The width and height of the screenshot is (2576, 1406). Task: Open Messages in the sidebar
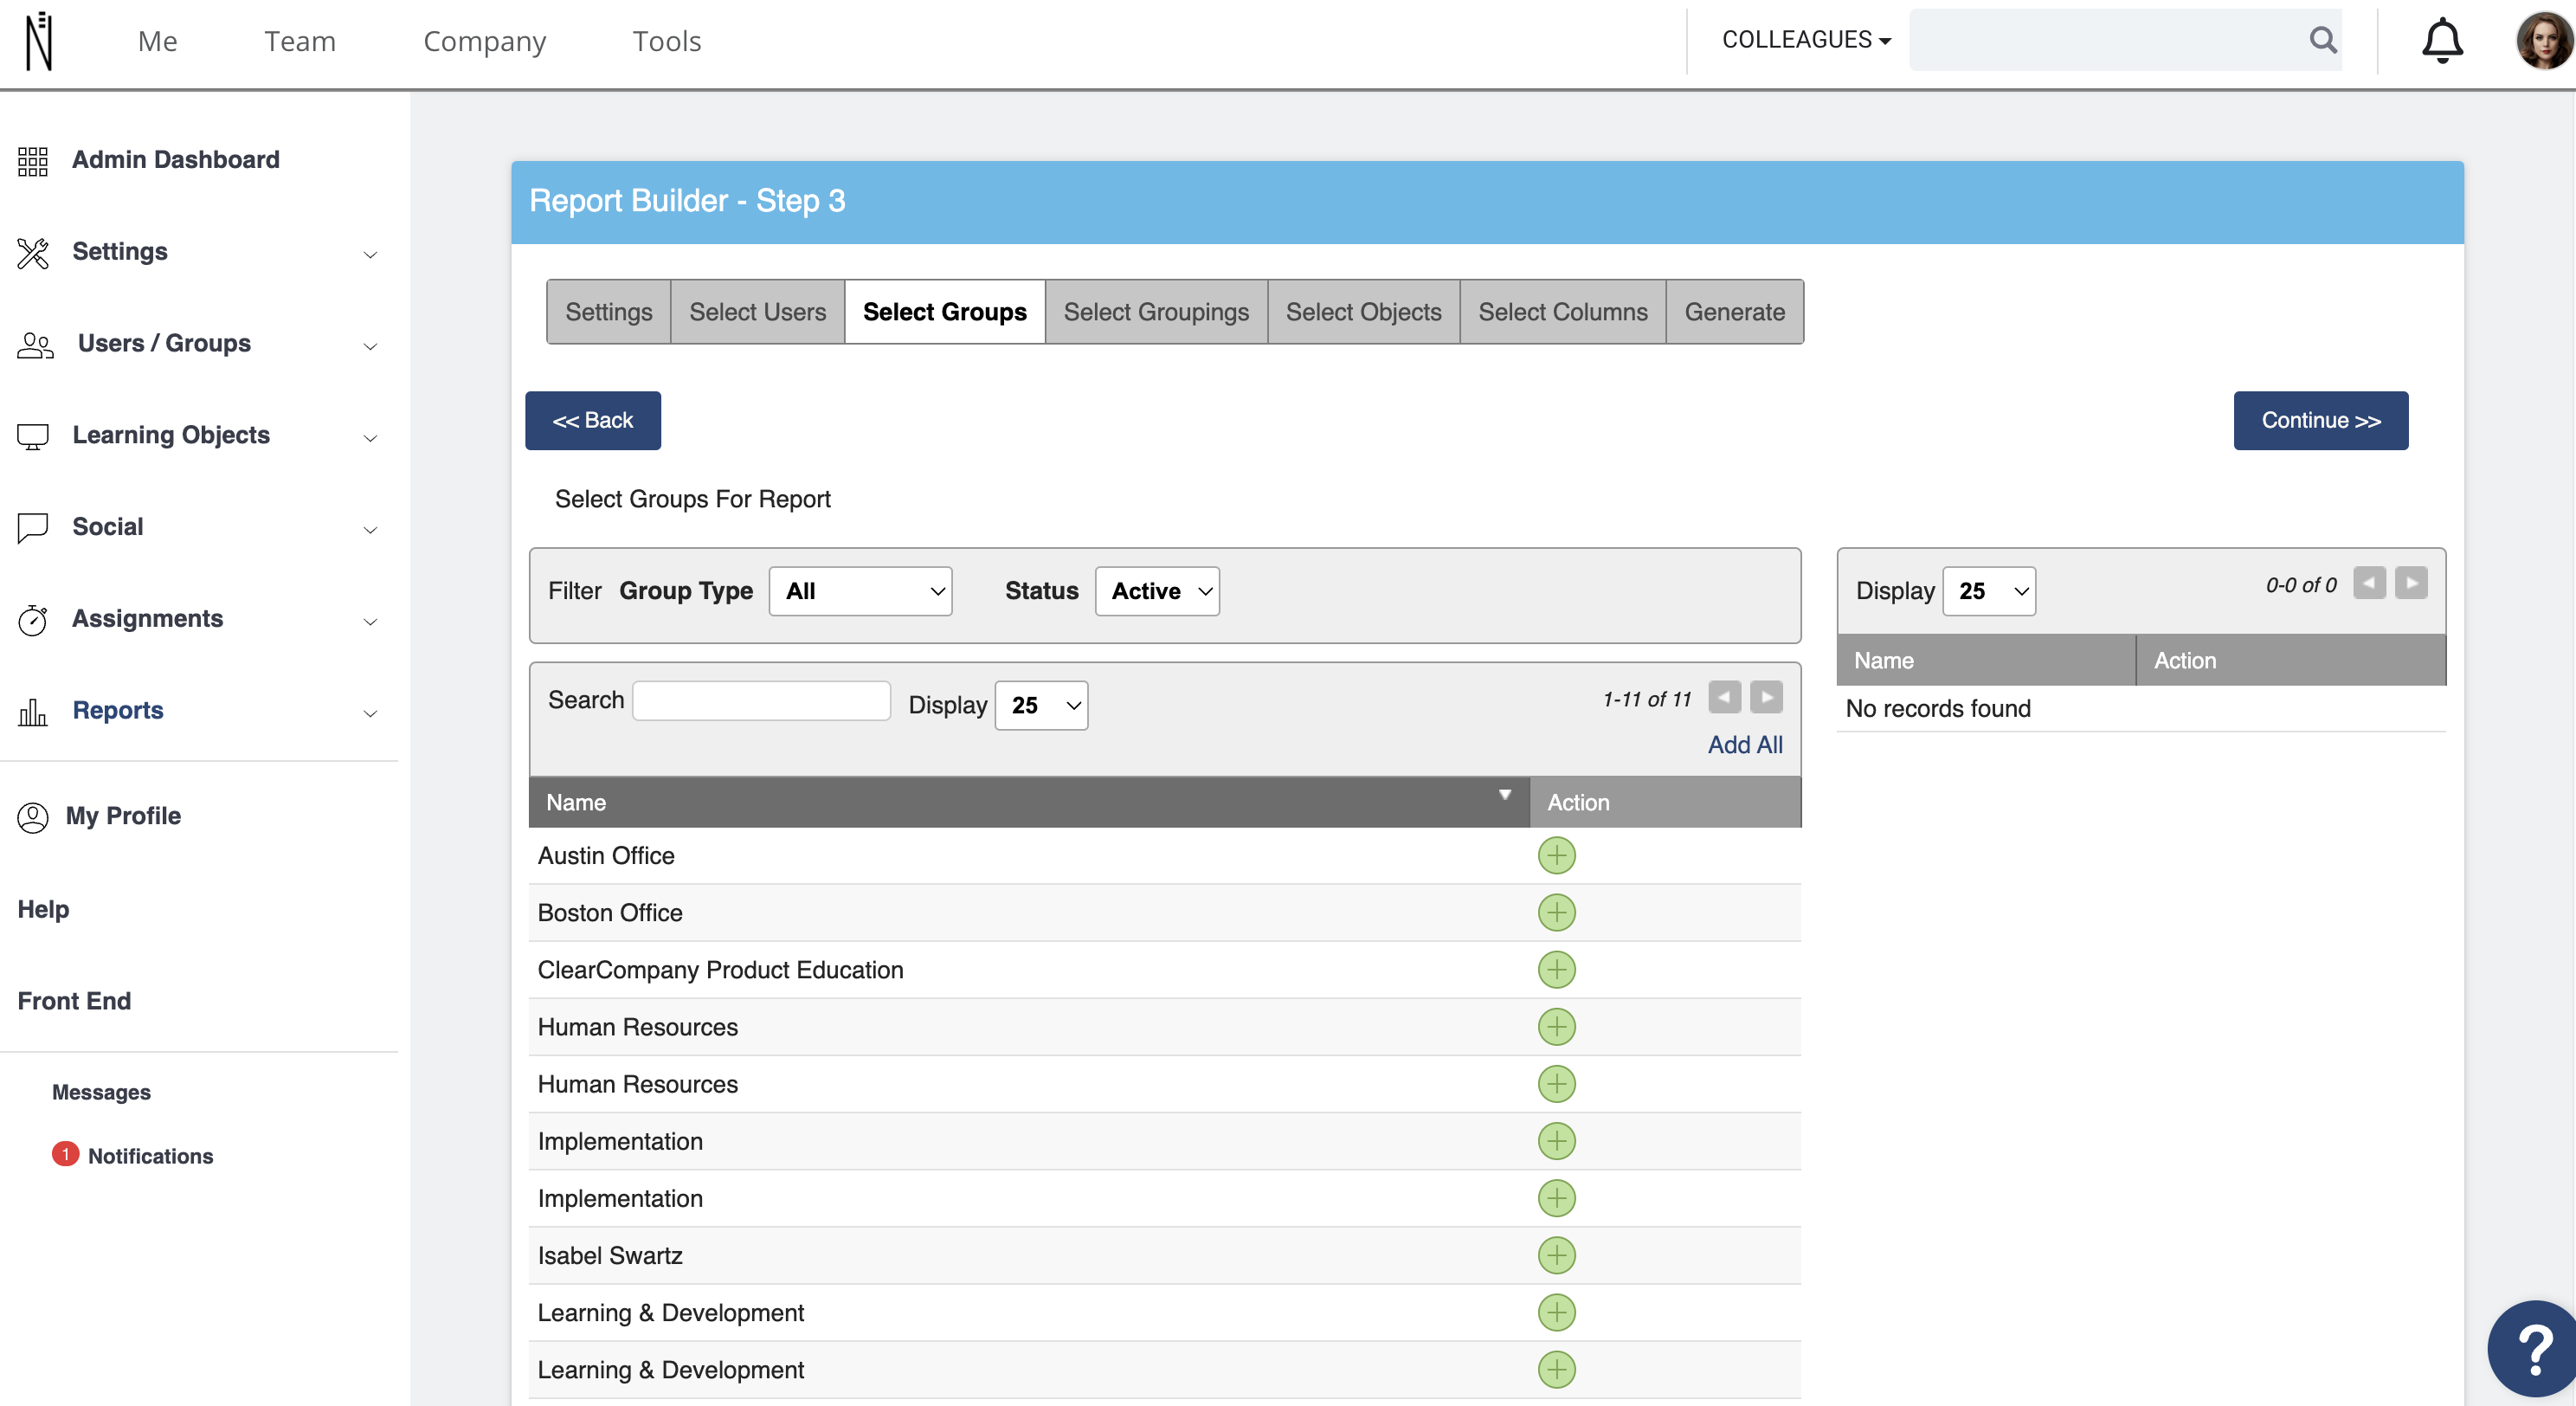101,1092
